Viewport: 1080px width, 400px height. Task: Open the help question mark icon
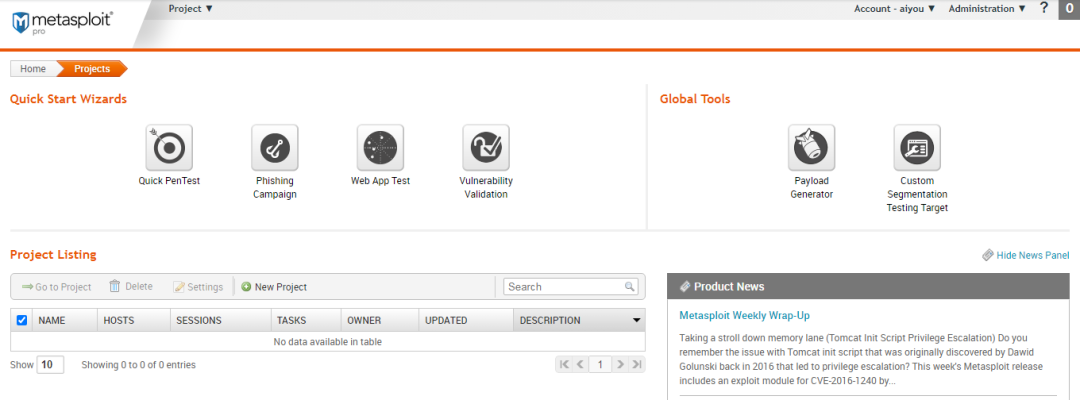(1044, 8)
